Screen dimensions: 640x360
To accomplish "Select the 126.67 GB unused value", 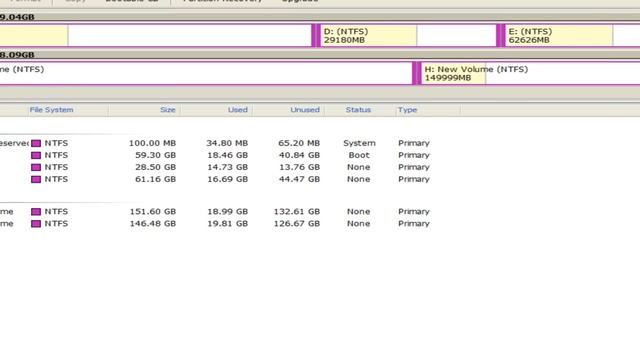I will (297, 224).
